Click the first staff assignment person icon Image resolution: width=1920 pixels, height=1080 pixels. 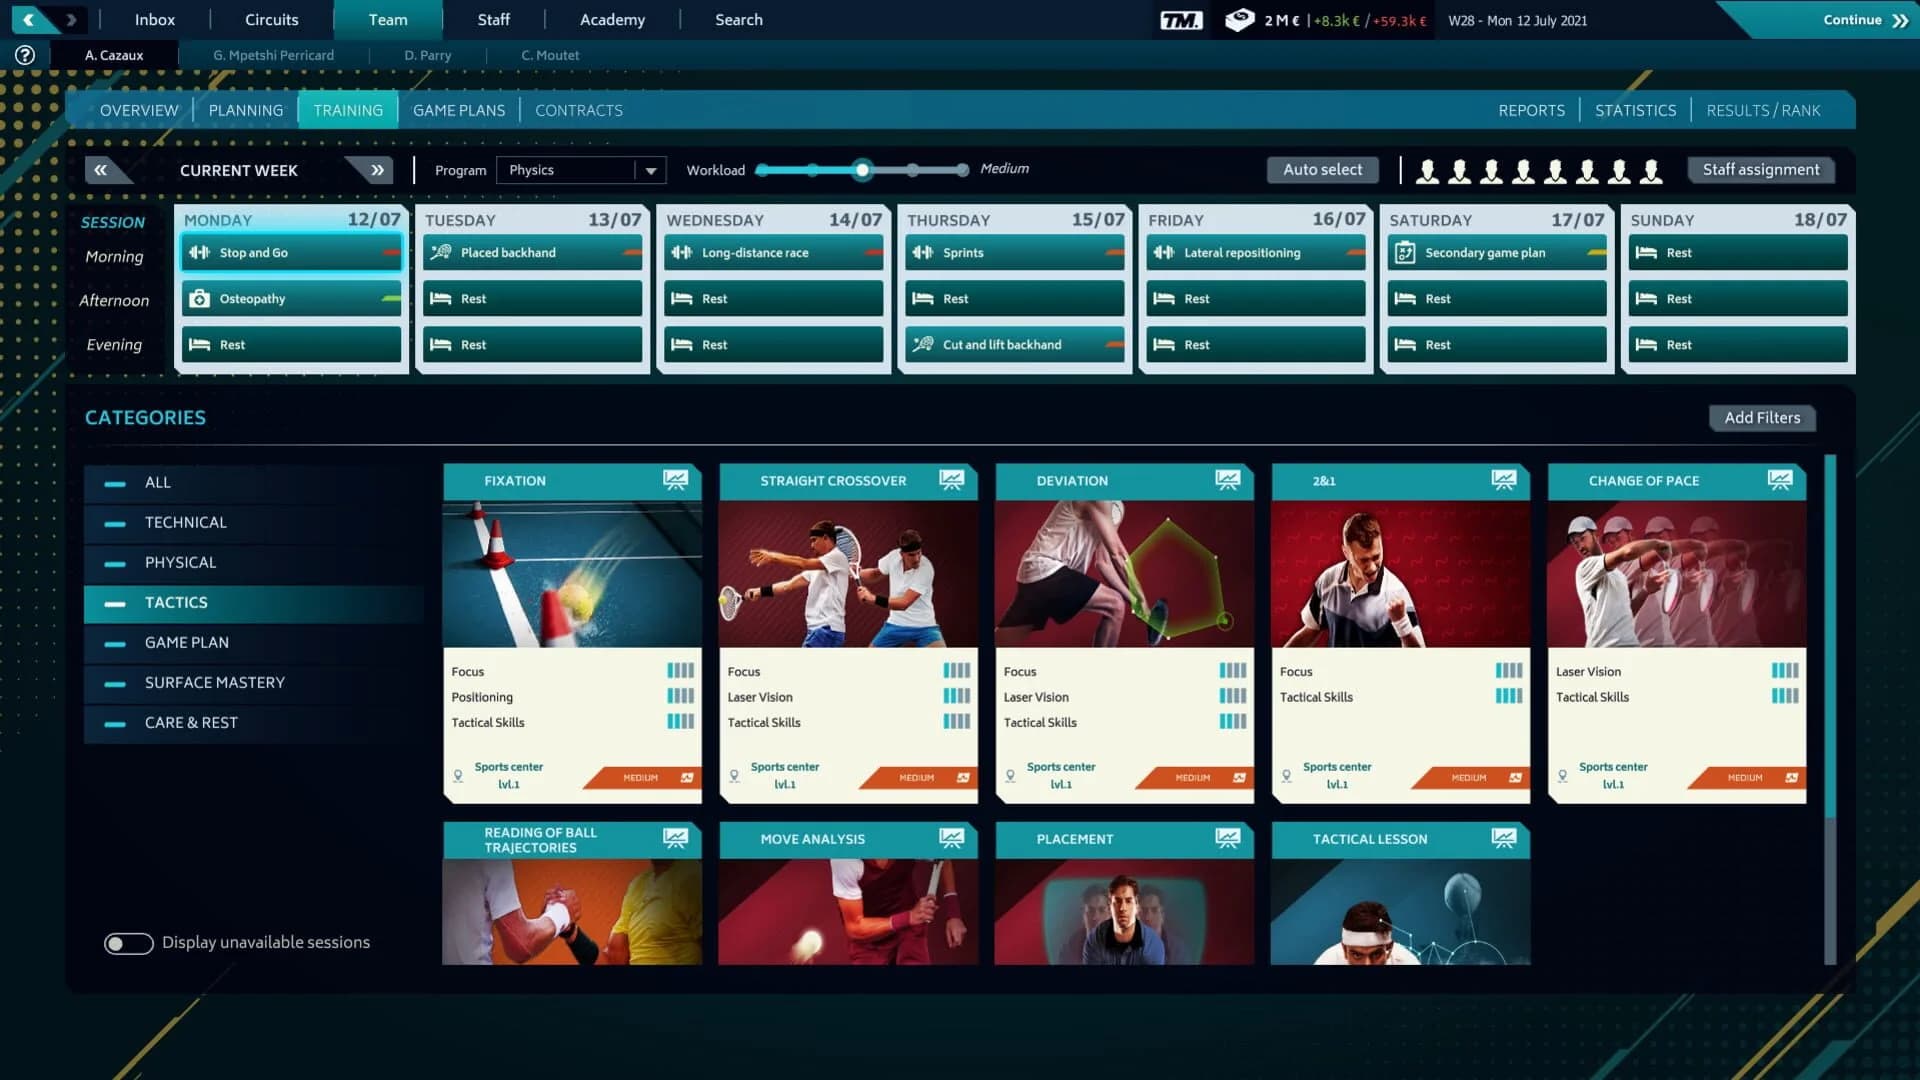(x=1428, y=170)
